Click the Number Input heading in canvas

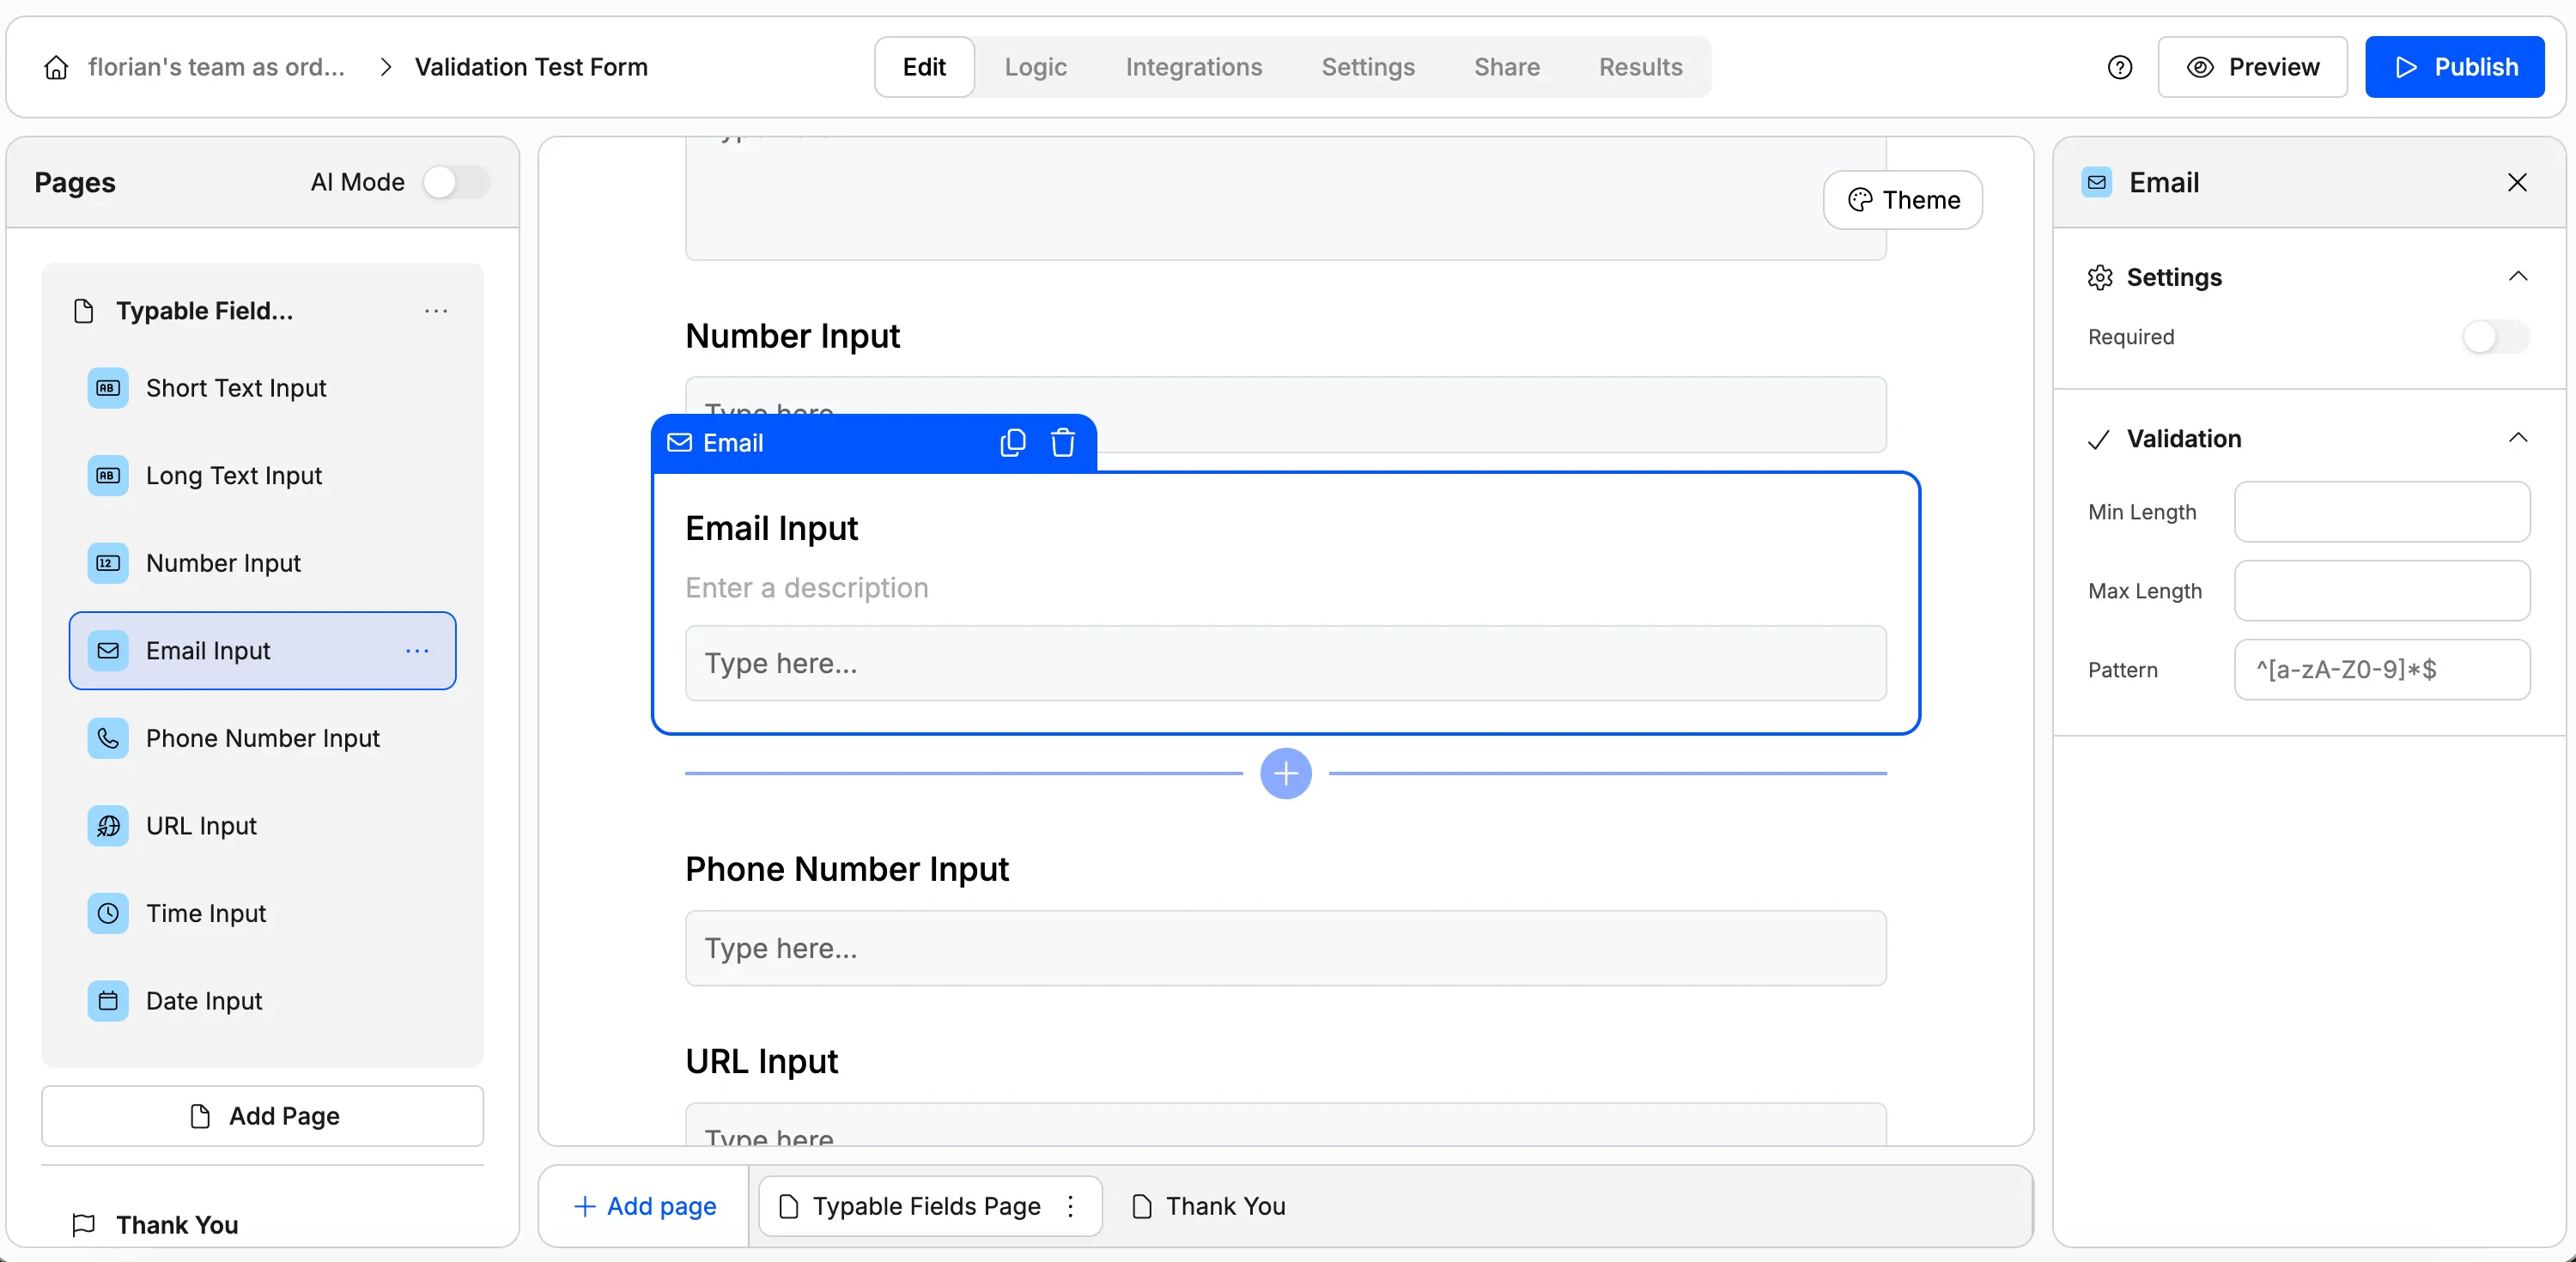tap(792, 336)
